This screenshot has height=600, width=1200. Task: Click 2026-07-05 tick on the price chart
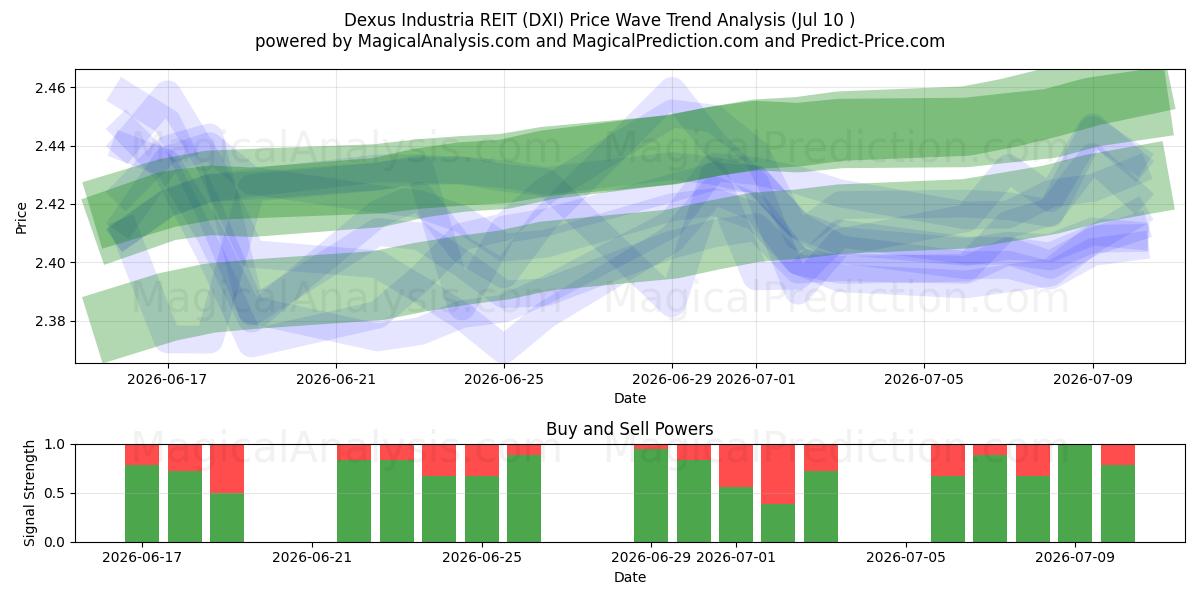click(x=924, y=379)
